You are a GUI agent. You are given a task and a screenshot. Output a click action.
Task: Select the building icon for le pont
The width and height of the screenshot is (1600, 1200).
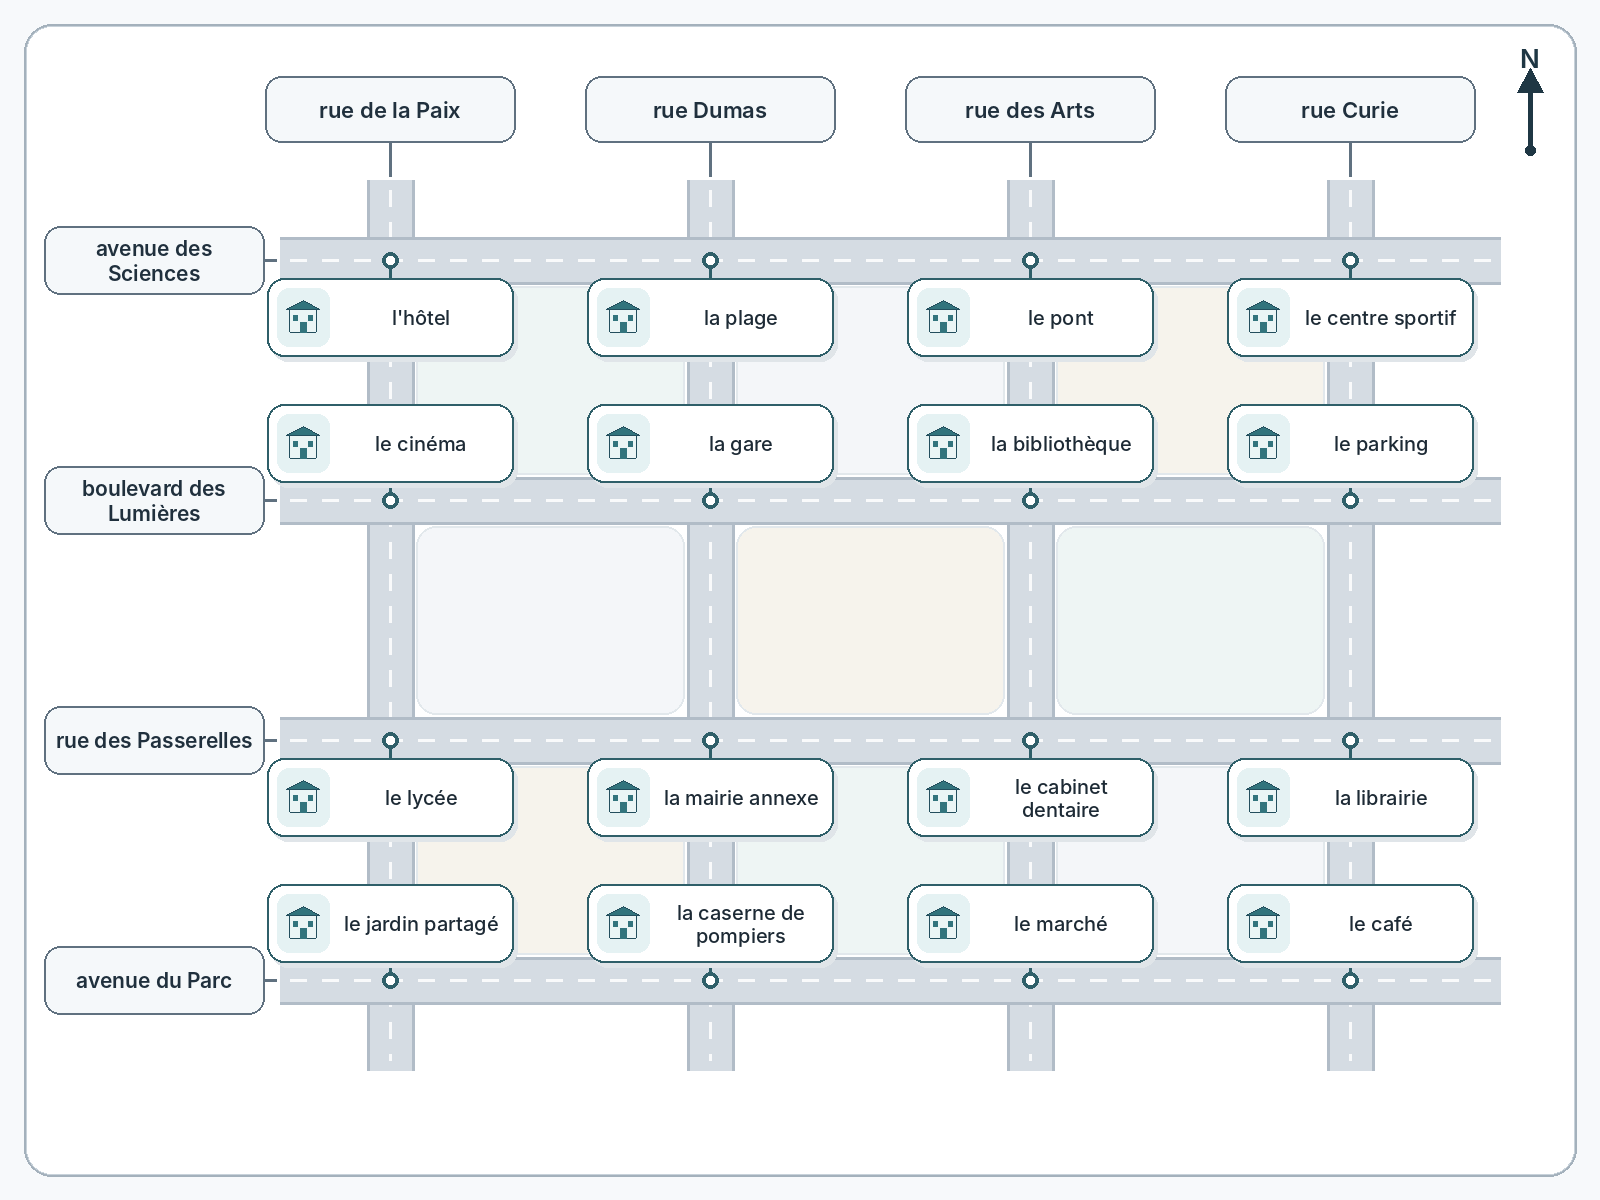click(943, 318)
